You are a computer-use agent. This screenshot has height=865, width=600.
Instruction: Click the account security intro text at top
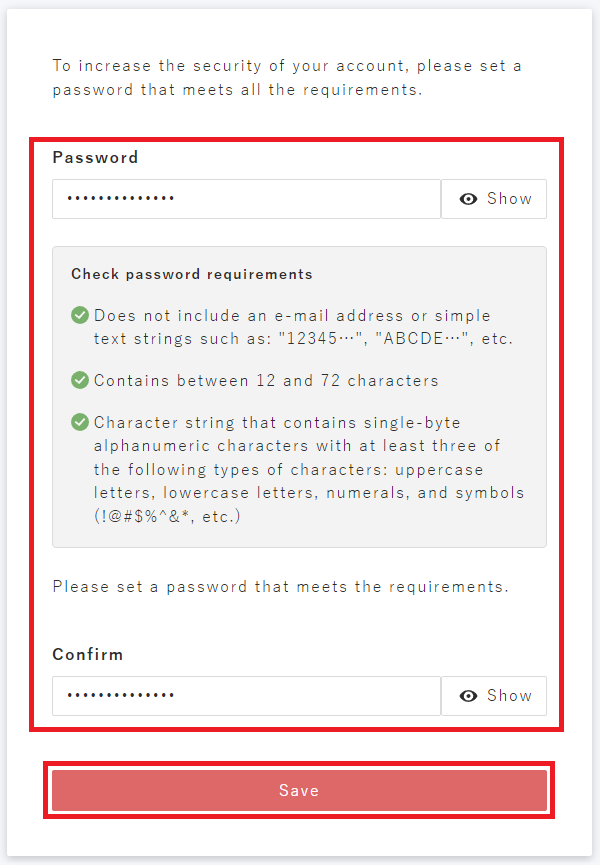point(287,78)
